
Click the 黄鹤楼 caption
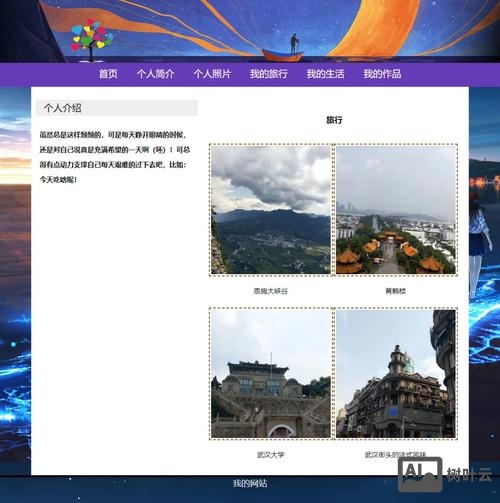point(396,291)
